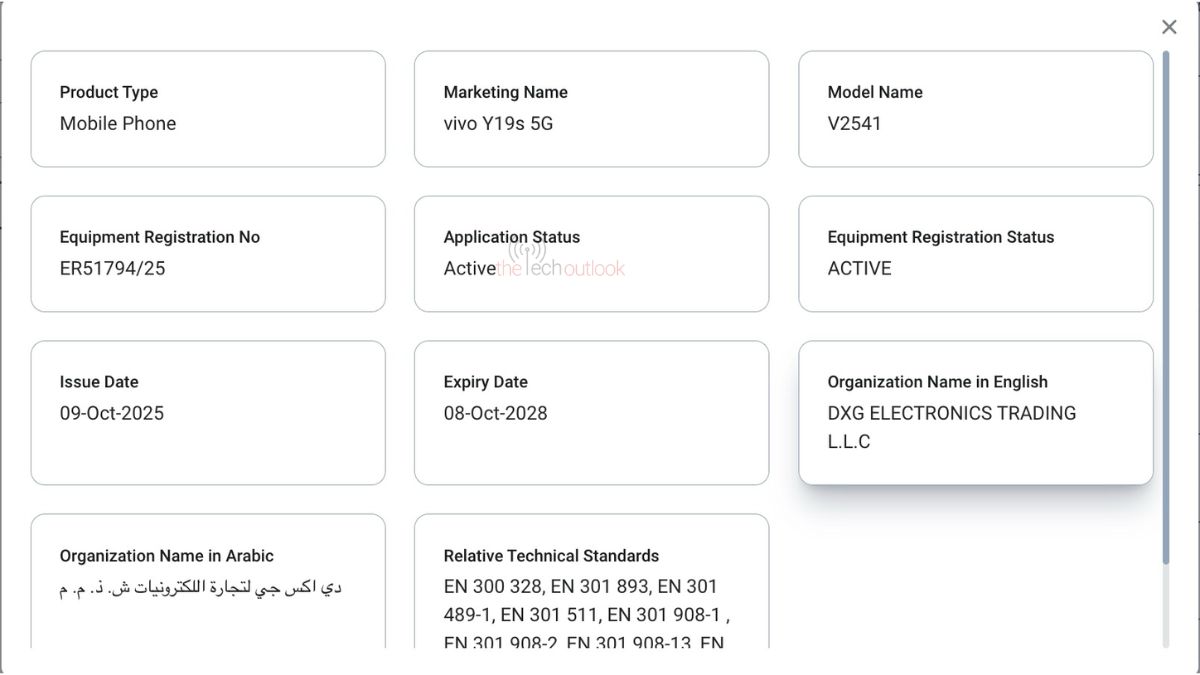Screen dimensions: 1200x675
Task: Select the ACTIVE equipment registration status
Action: (x=859, y=268)
